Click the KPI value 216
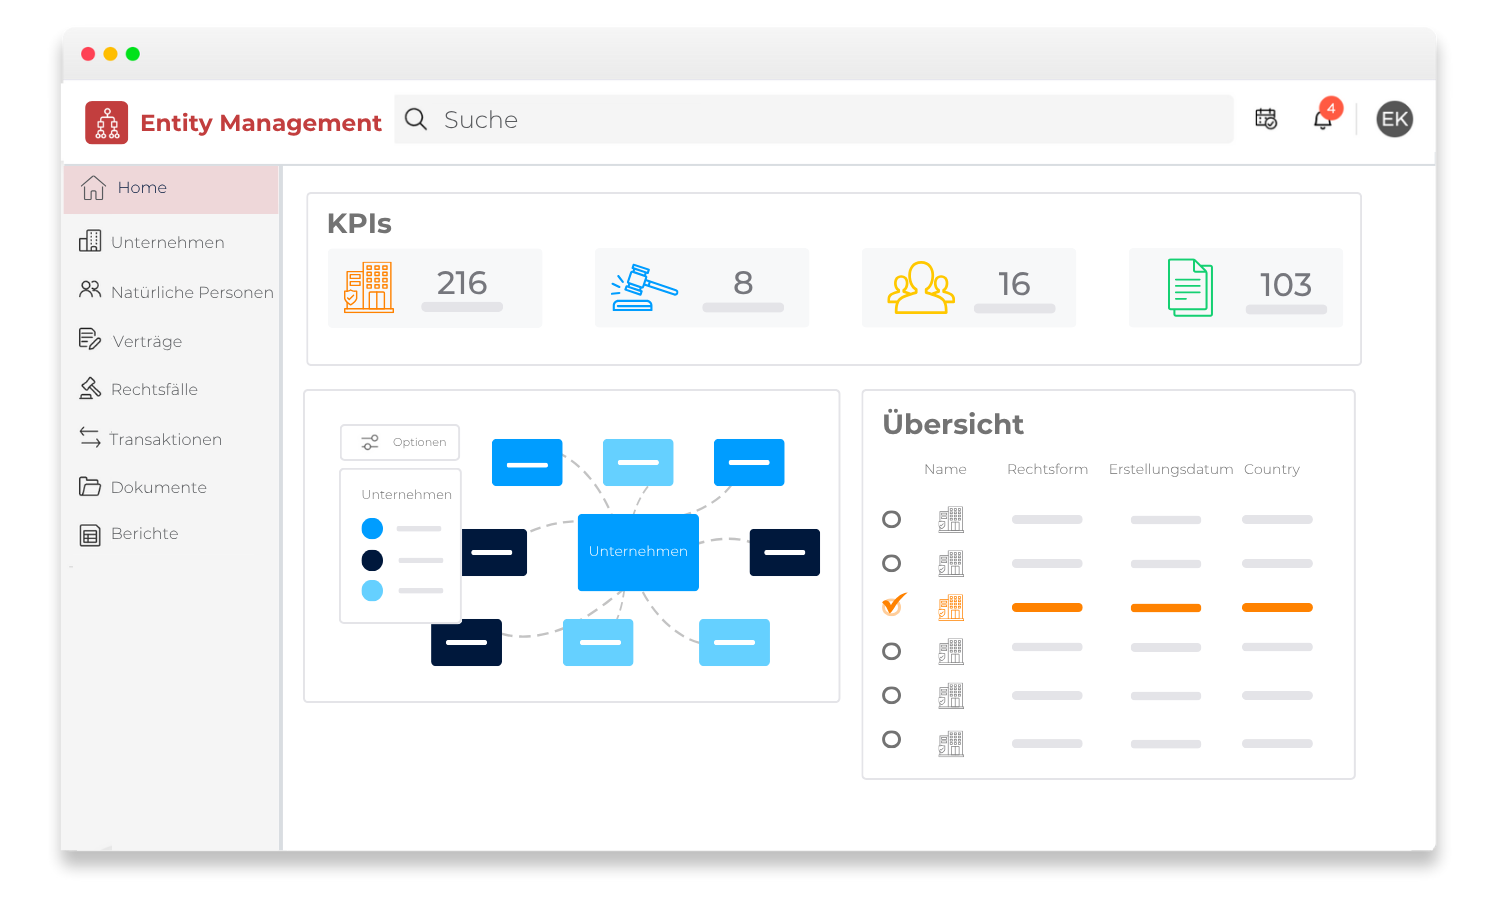The image size is (1500, 900). click(462, 283)
